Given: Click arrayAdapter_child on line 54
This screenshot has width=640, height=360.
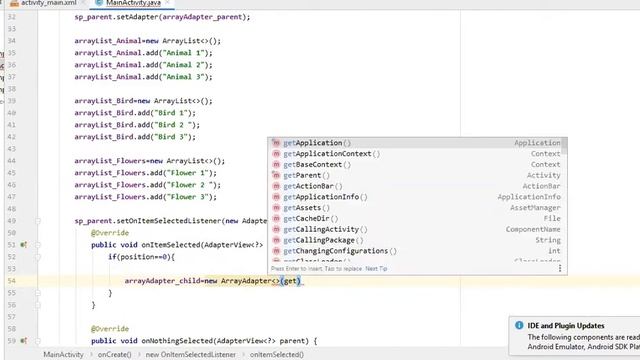Looking at the screenshot, I should coord(162,281).
